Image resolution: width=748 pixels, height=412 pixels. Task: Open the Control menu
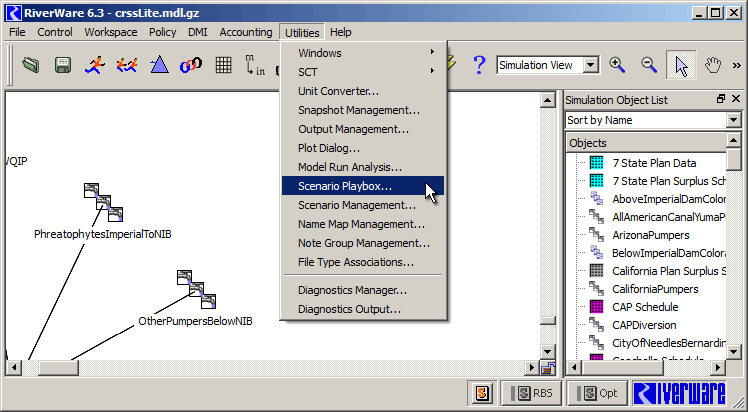(x=55, y=32)
